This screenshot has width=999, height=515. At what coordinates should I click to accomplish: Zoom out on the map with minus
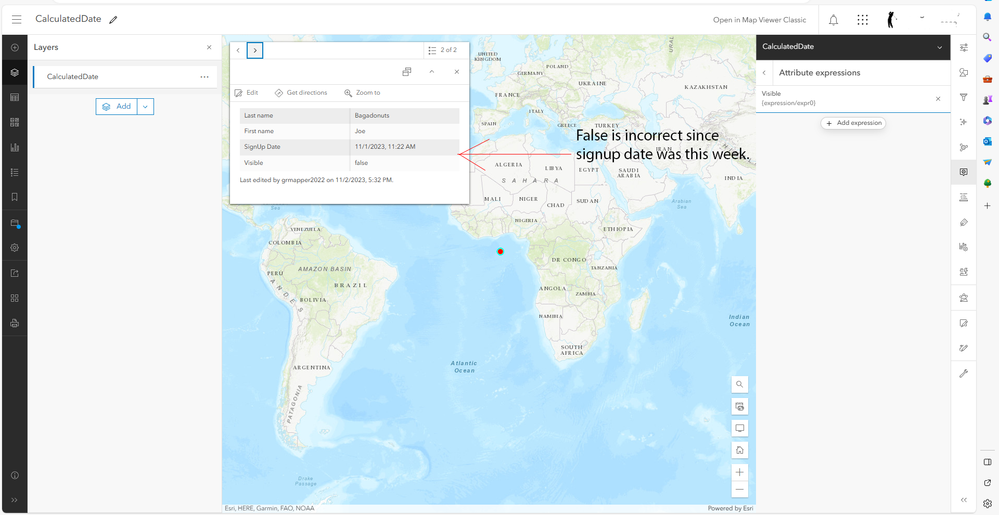click(x=740, y=490)
